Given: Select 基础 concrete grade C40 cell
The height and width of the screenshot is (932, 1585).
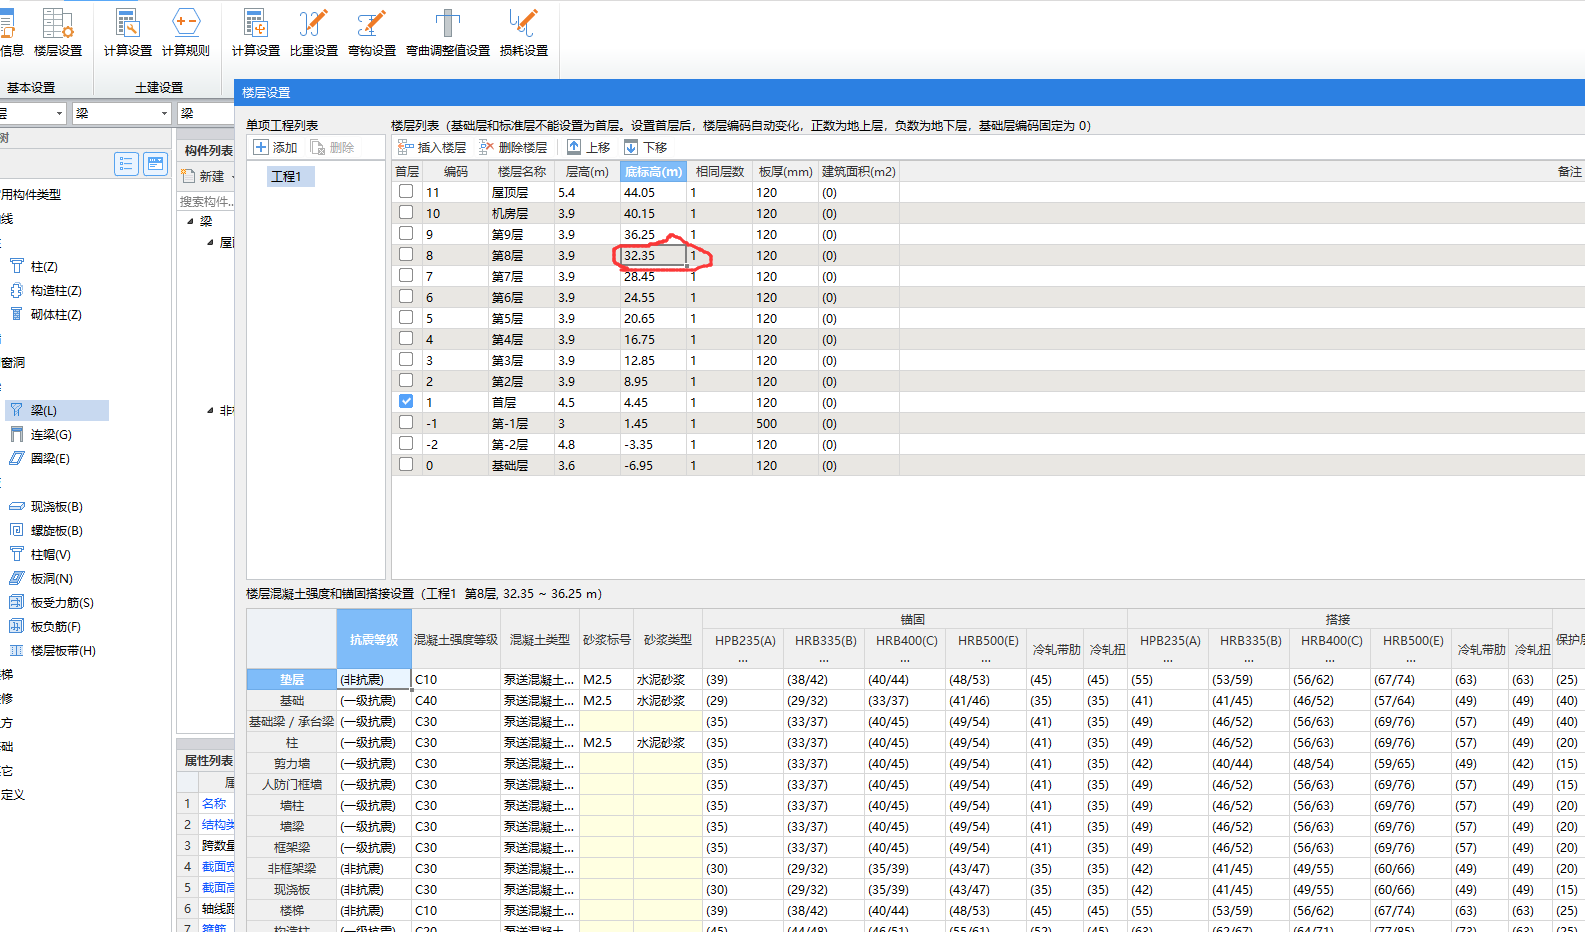Looking at the screenshot, I should pos(456,700).
